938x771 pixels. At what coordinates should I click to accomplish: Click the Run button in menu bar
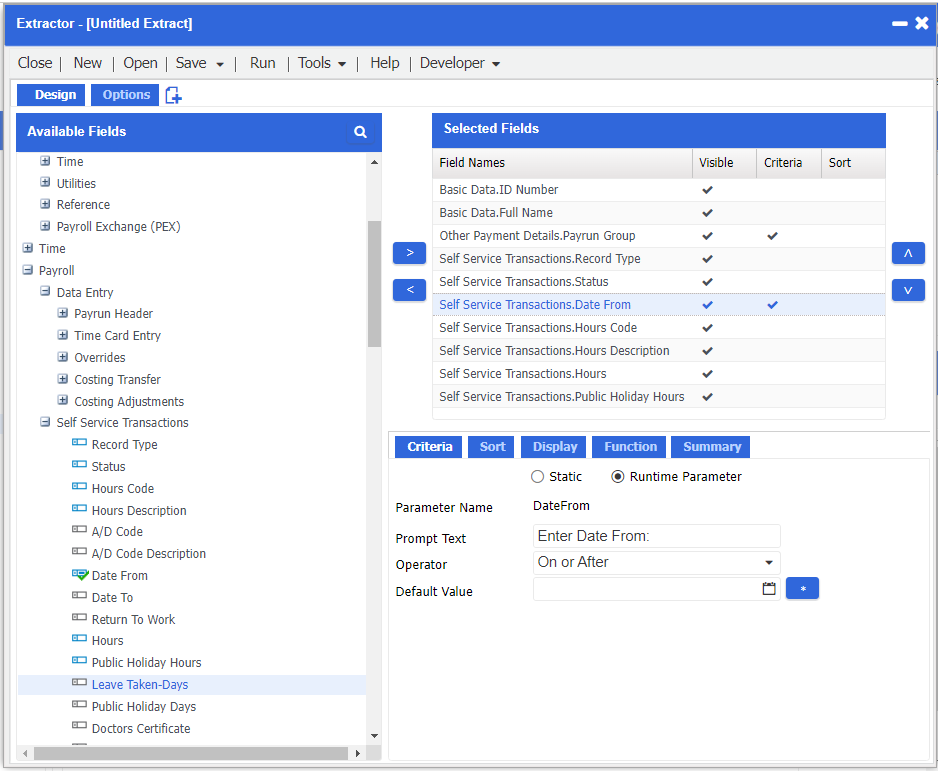(262, 63)
